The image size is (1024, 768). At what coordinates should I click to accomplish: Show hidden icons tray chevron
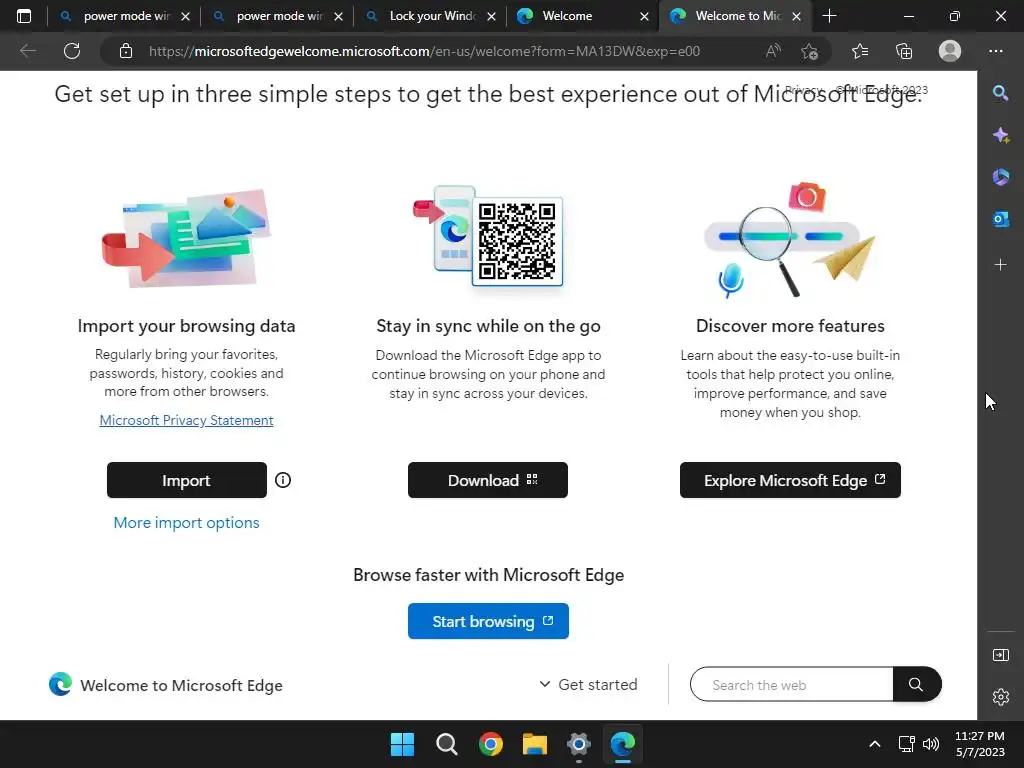tap(874, 744)
